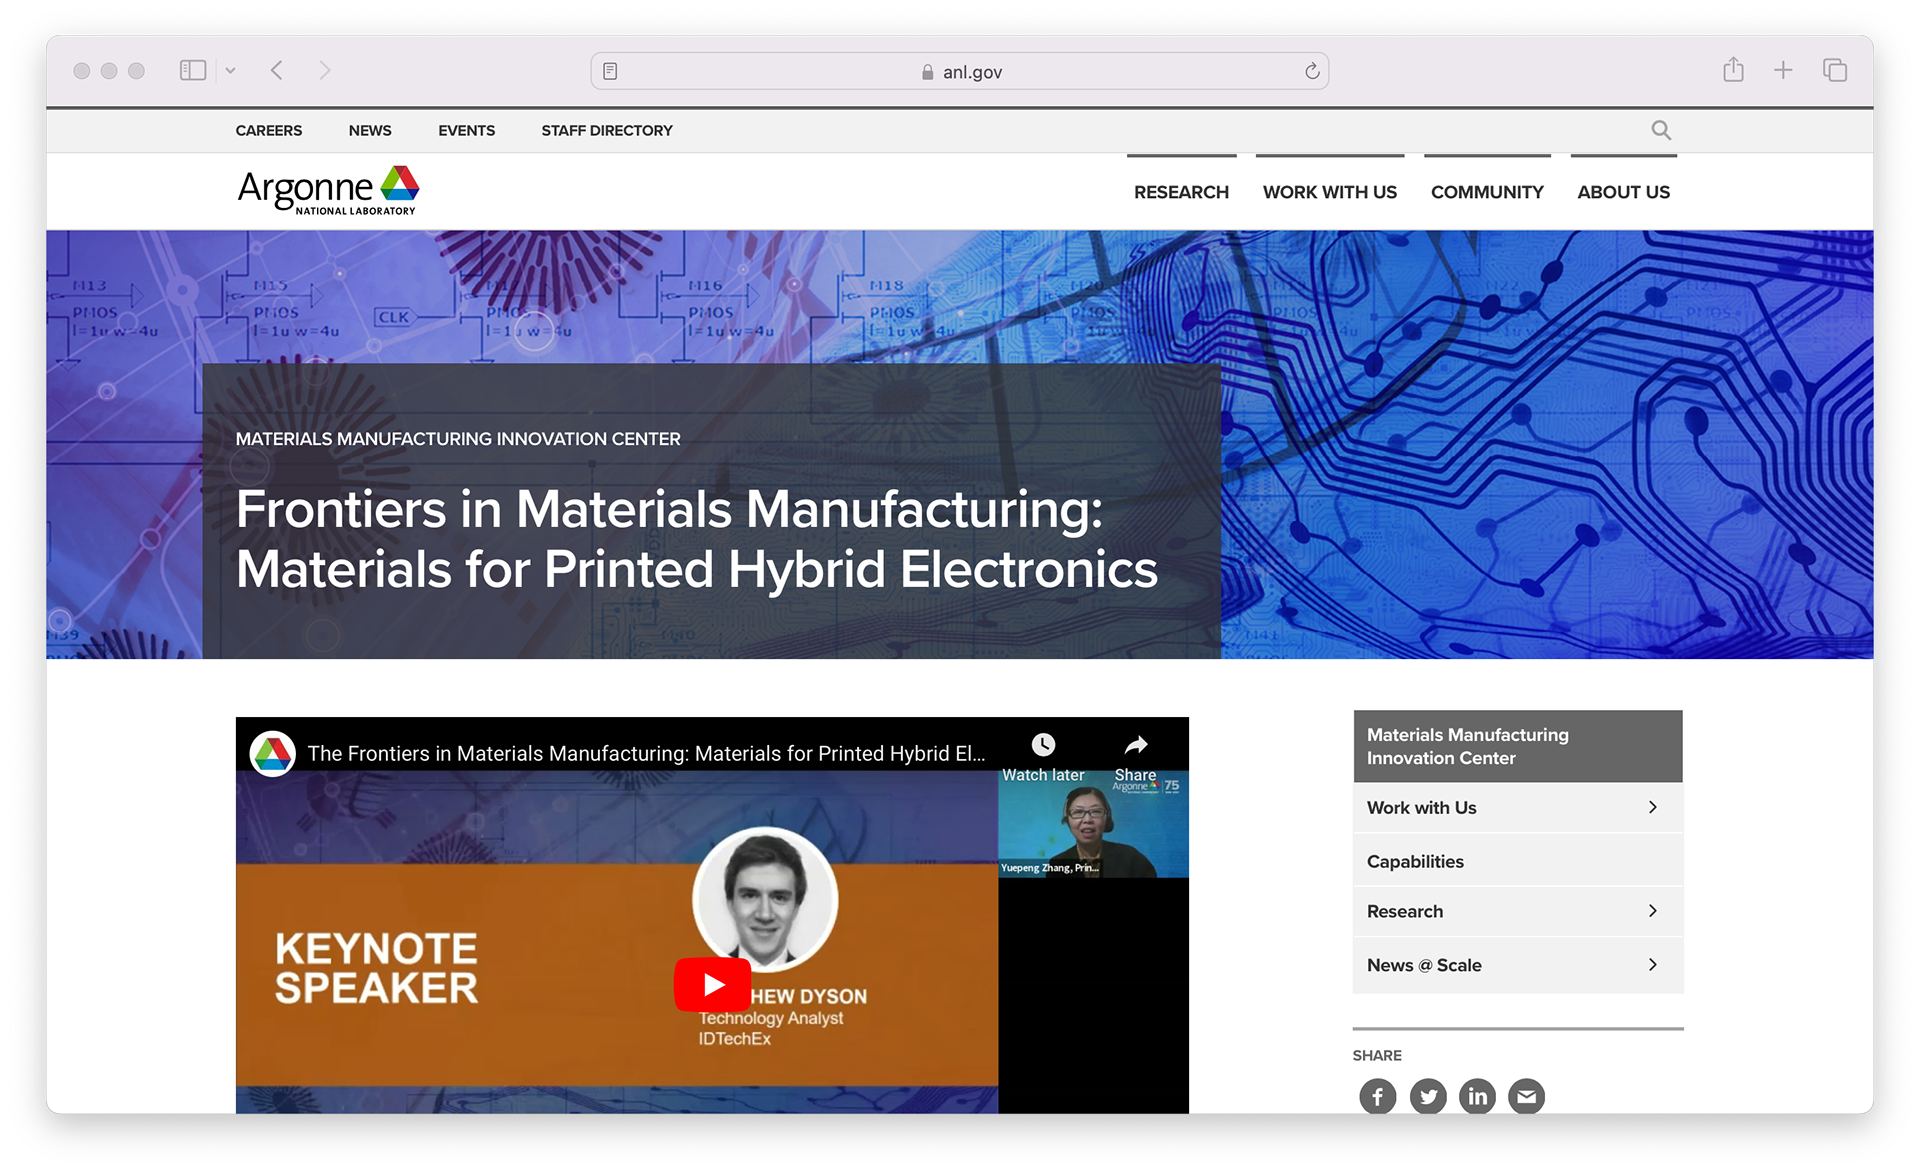Screen dimensions: 1920x1171
Task: Share page by email icon
Action: 1526,1097
